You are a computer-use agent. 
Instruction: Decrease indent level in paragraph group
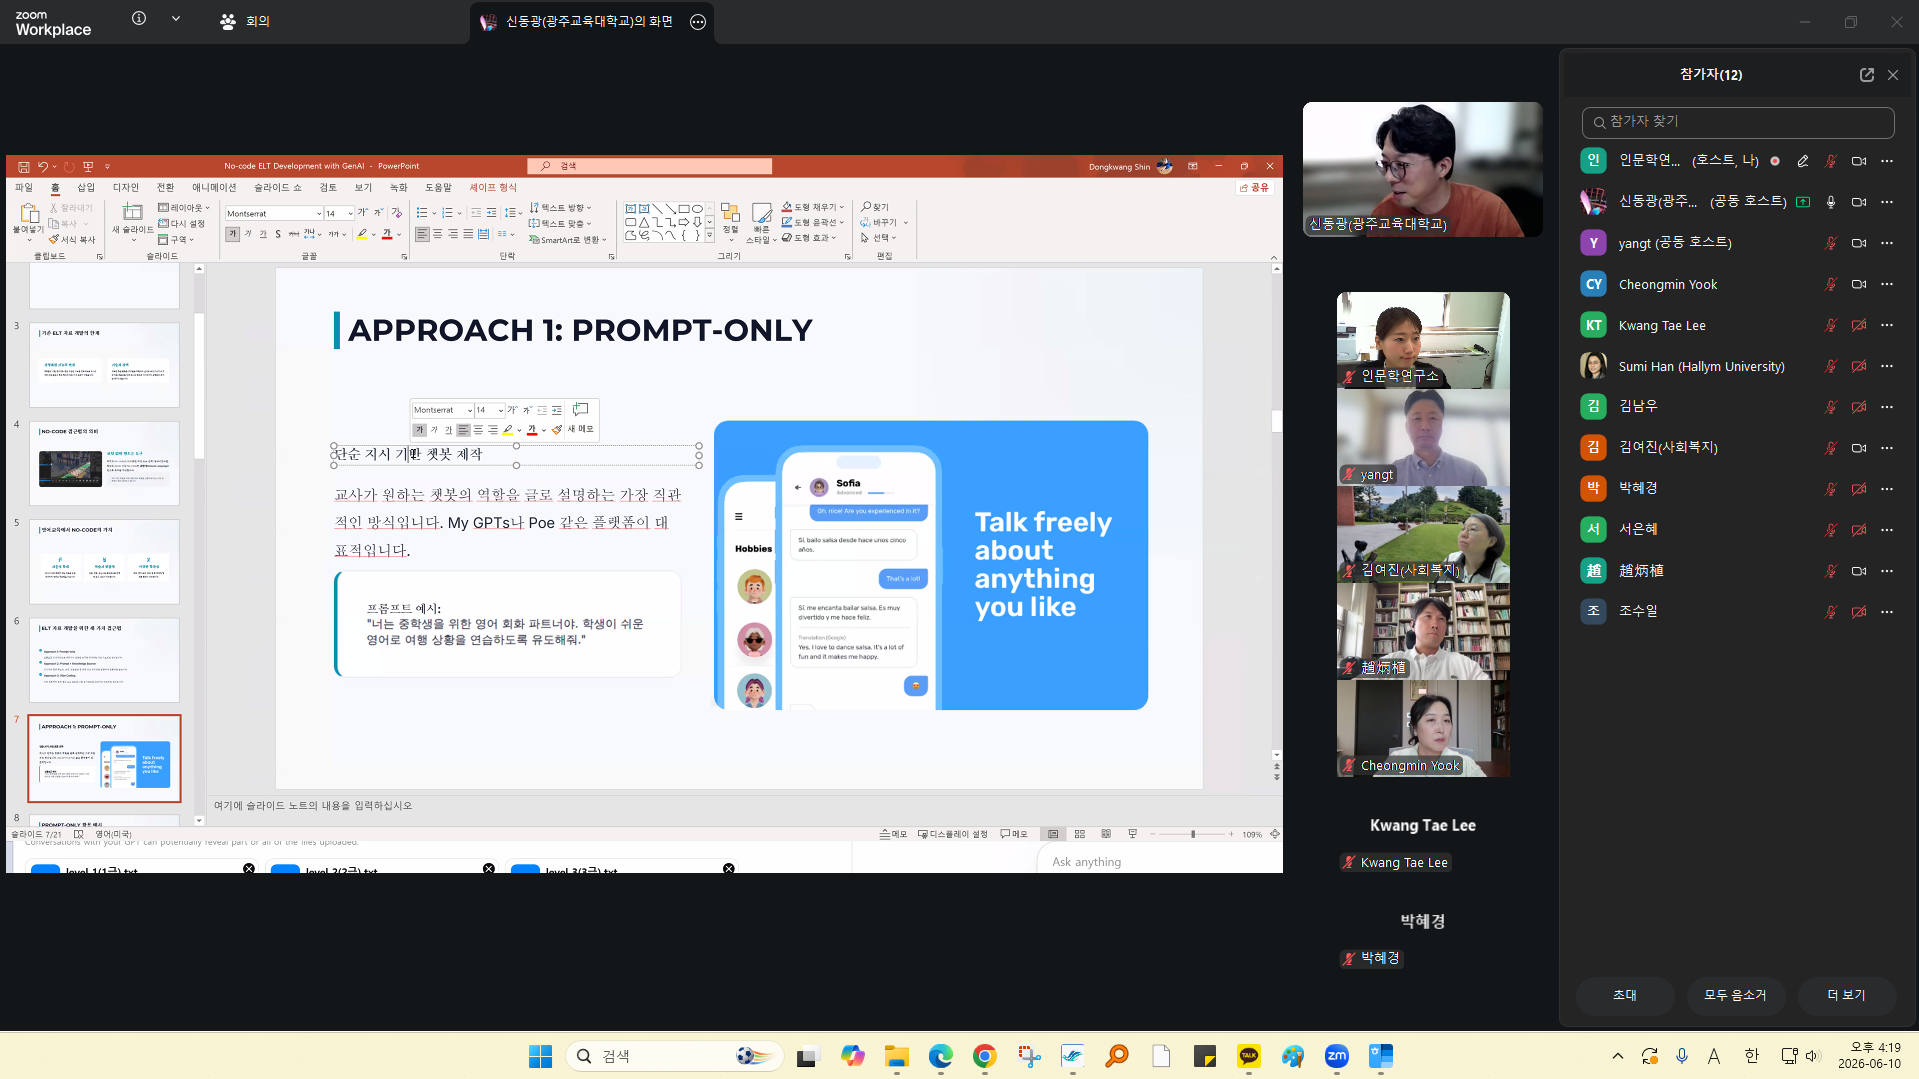tap(476, 213)
